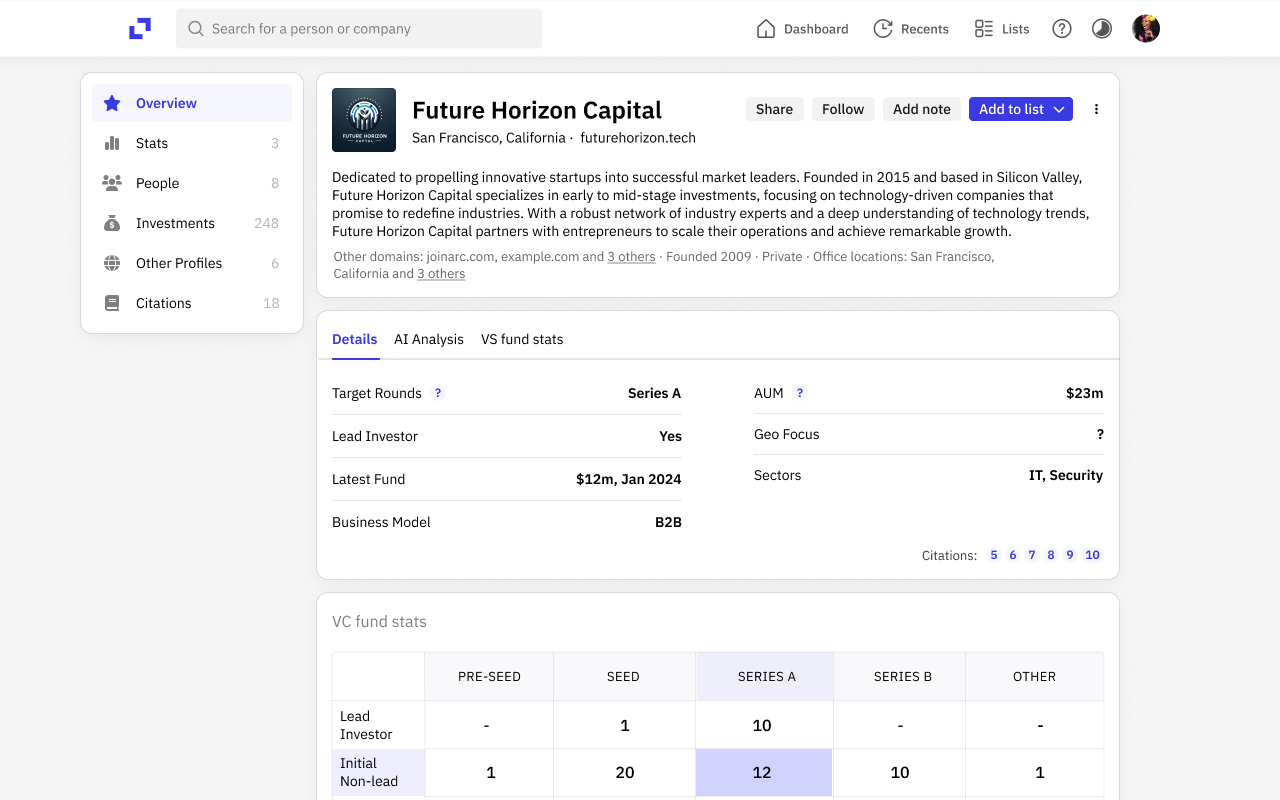Image resolution: width=1280 pixels, height=800 pixels.
Task: Switch to the AI Analysis tab
Action: click(429, 339)
